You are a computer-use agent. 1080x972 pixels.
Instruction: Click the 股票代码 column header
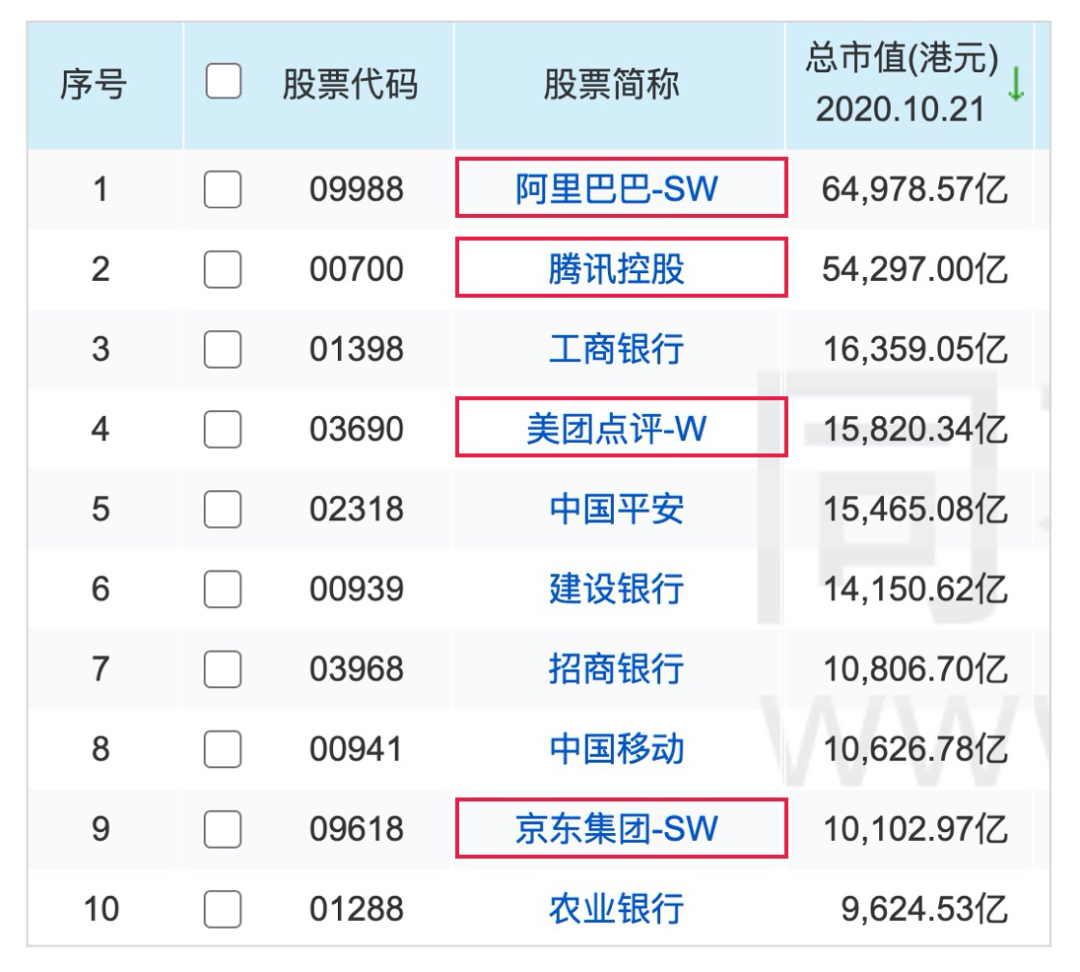[349, 85]
